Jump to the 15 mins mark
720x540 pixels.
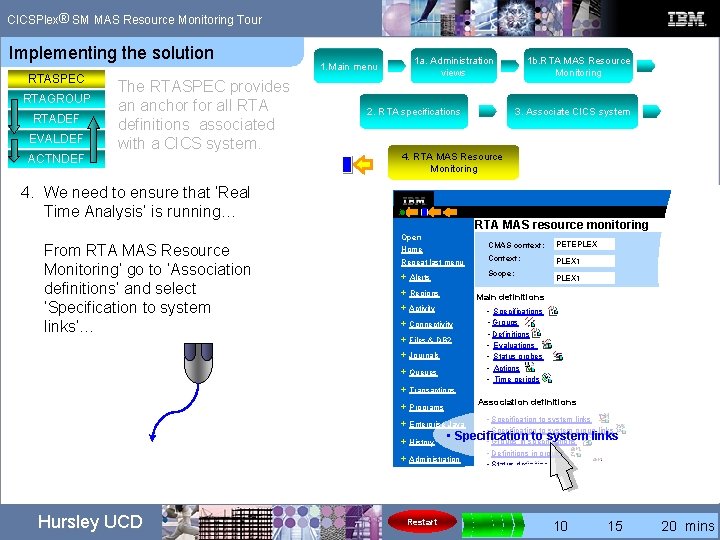[x=615, y=526]
